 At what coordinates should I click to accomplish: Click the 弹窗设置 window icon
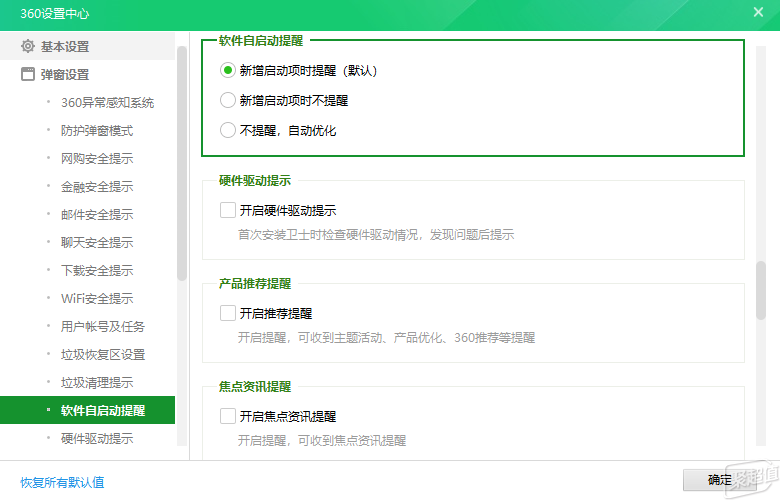(28, 74)
